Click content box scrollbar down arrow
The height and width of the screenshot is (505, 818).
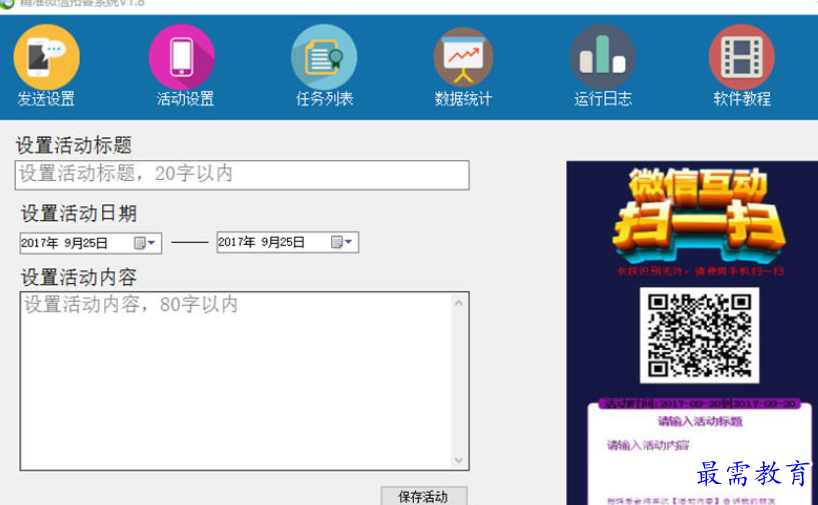[x=459, y=460]
